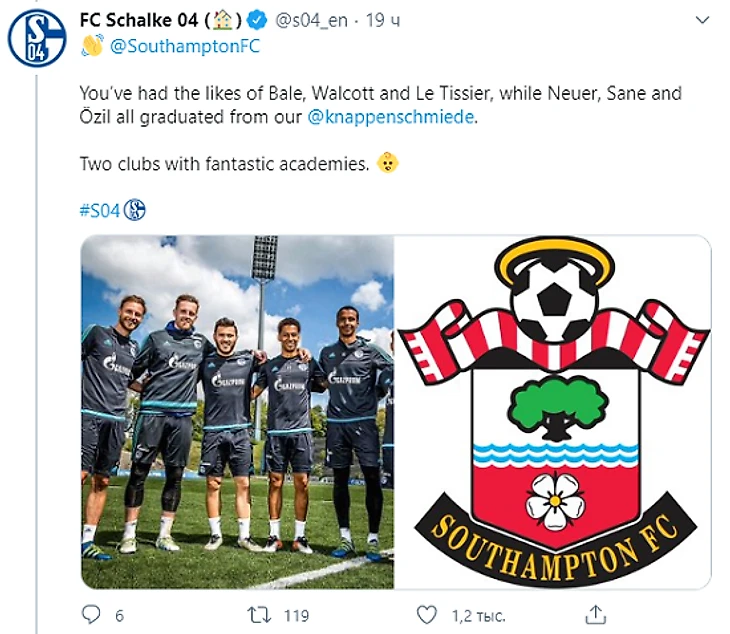
Task: Click the small Schalke logo after #S04
Action: 134,210
